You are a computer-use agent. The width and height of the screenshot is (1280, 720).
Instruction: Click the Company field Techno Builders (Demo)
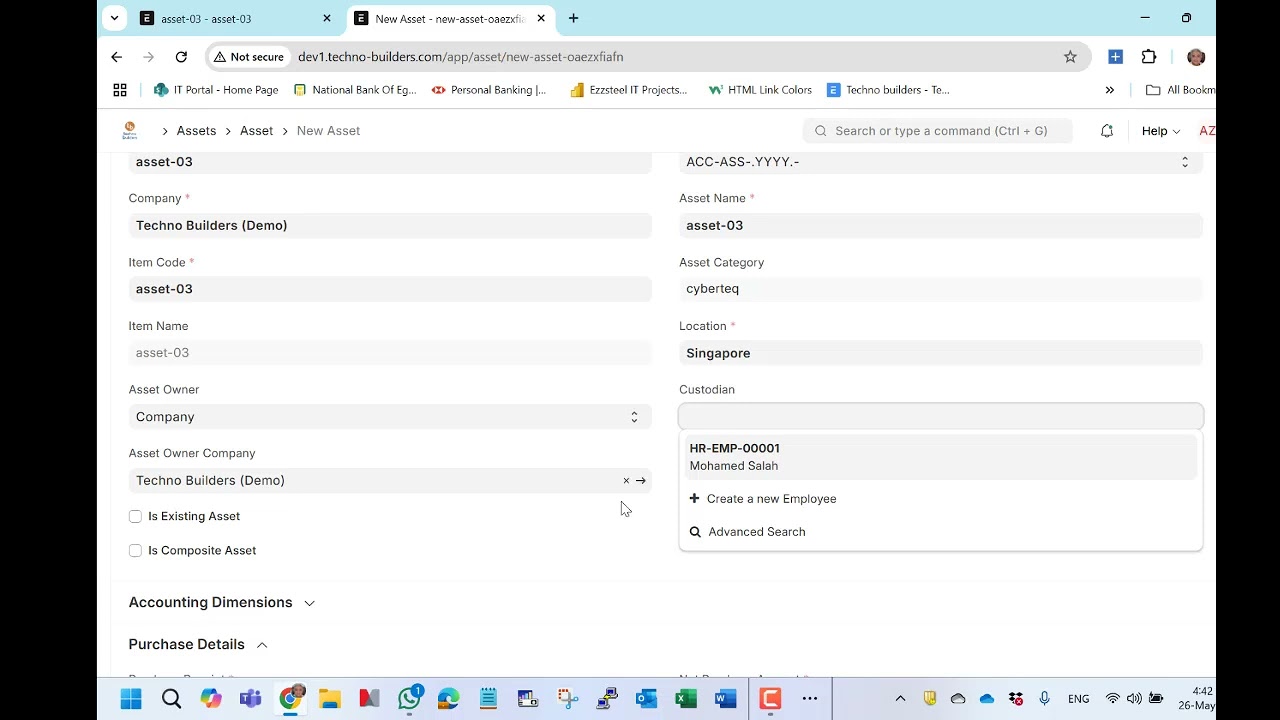tap(390, 226)
